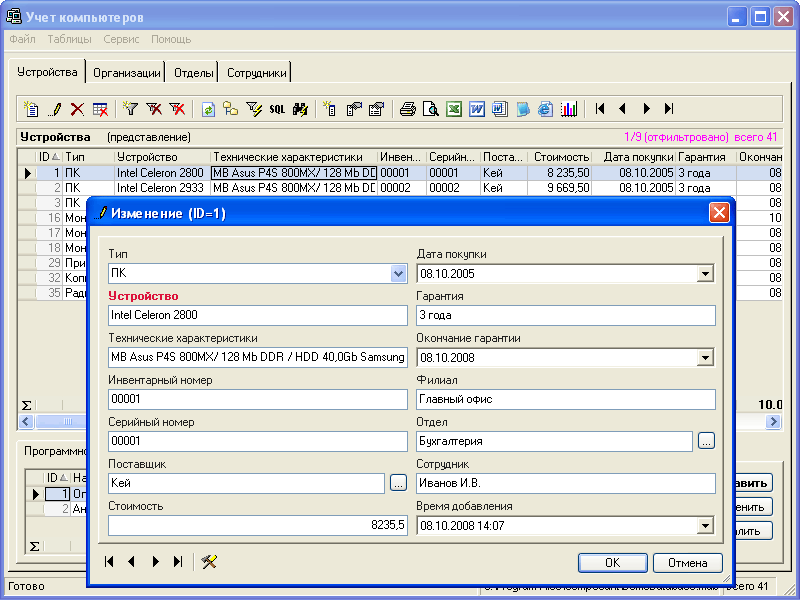This screenshot has height=600, width=800.
Task: Click the printer icon in toolbar
Action: (x=407, y=109)
